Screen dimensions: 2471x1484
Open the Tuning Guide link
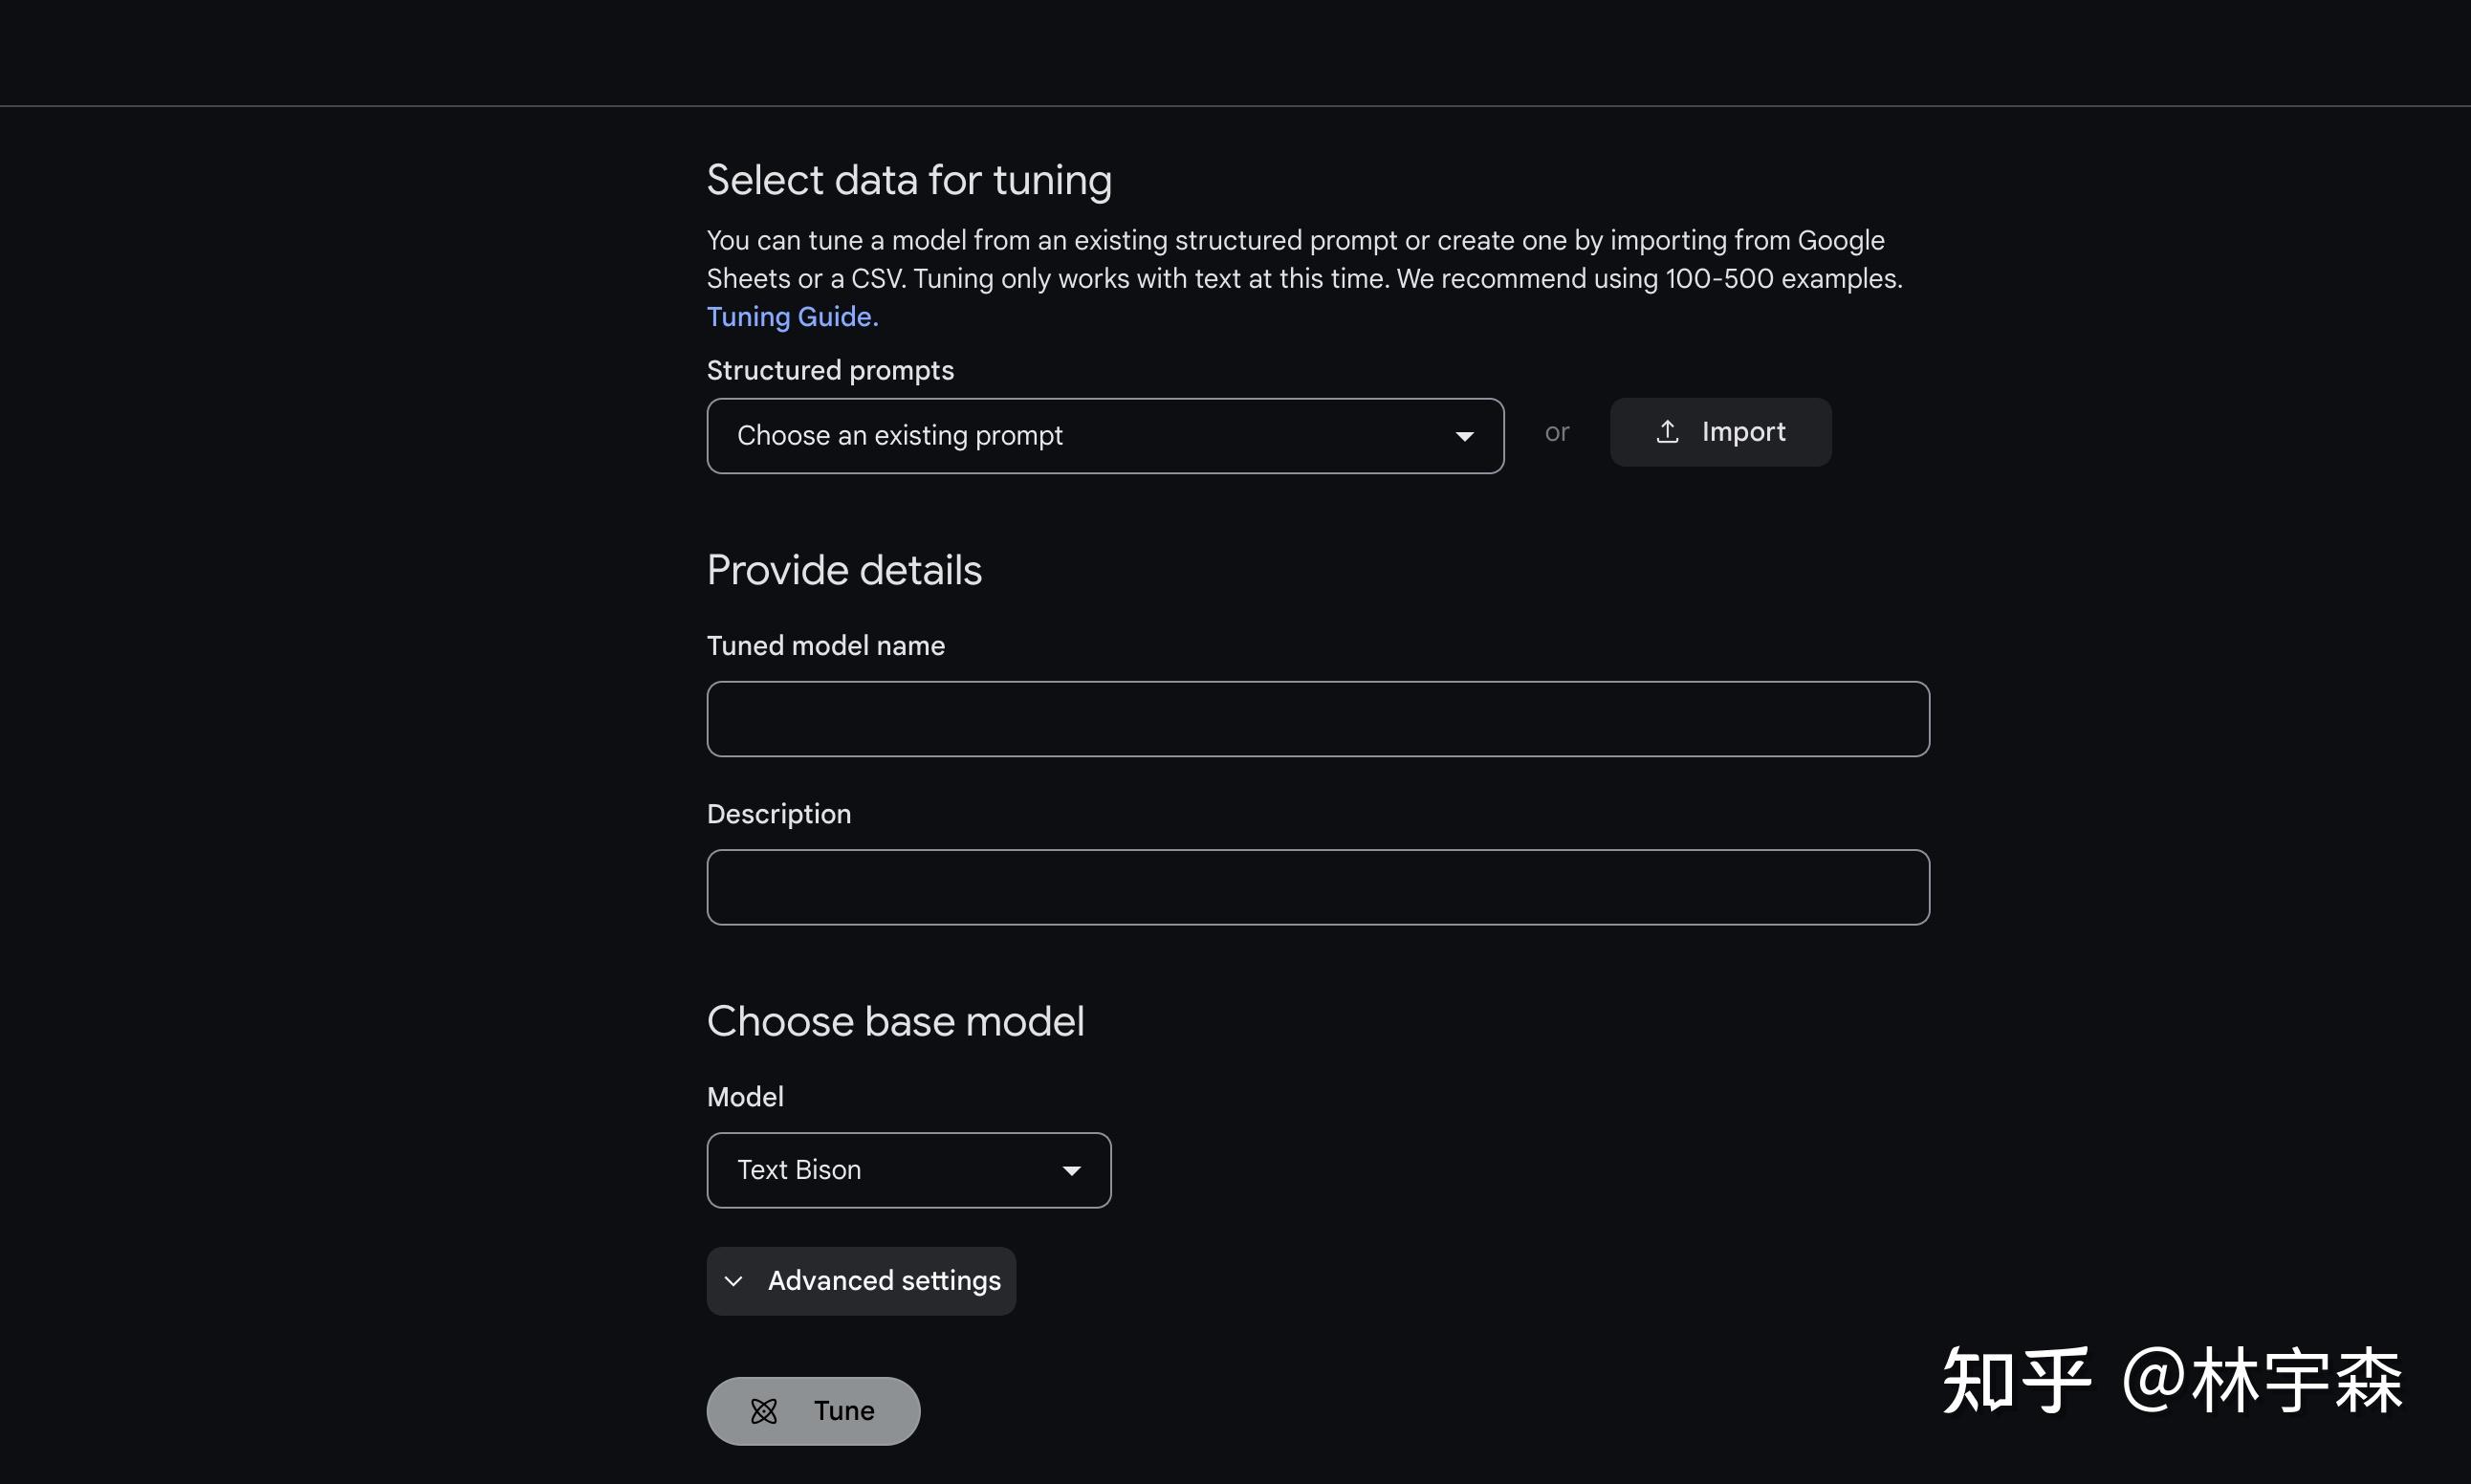[792, 317]
